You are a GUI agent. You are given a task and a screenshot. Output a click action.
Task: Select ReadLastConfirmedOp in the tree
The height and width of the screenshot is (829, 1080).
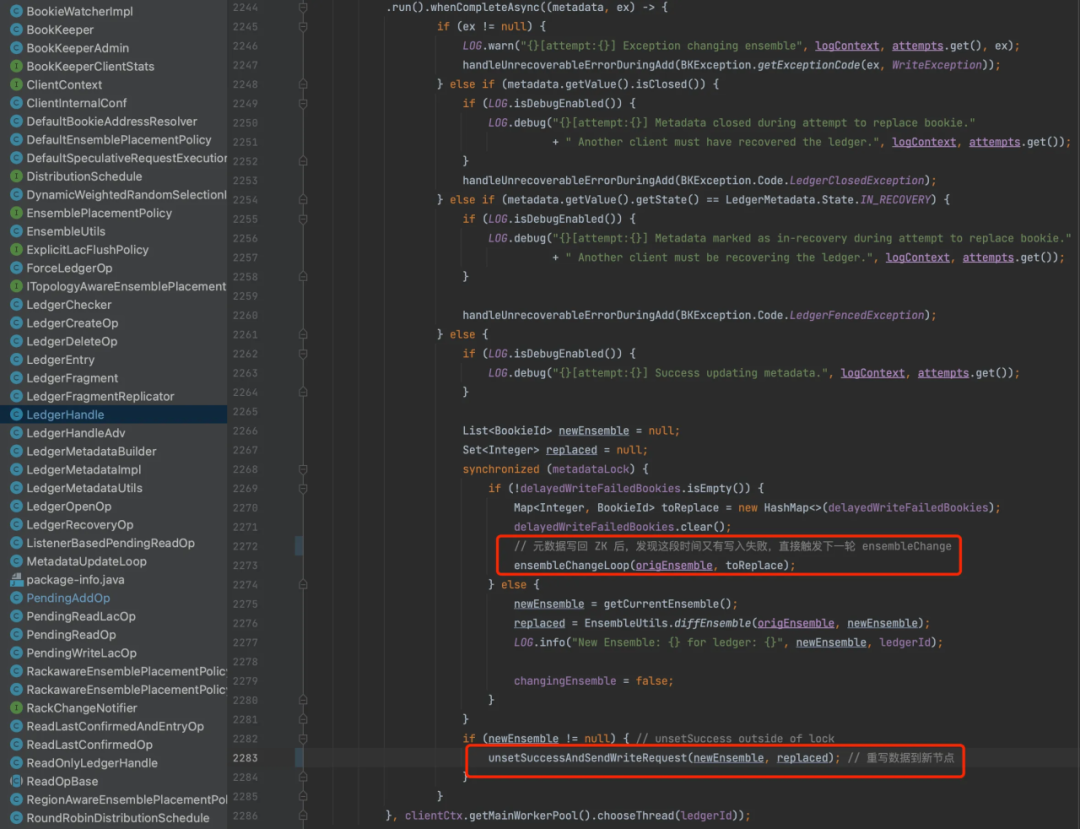pos(90,745)
